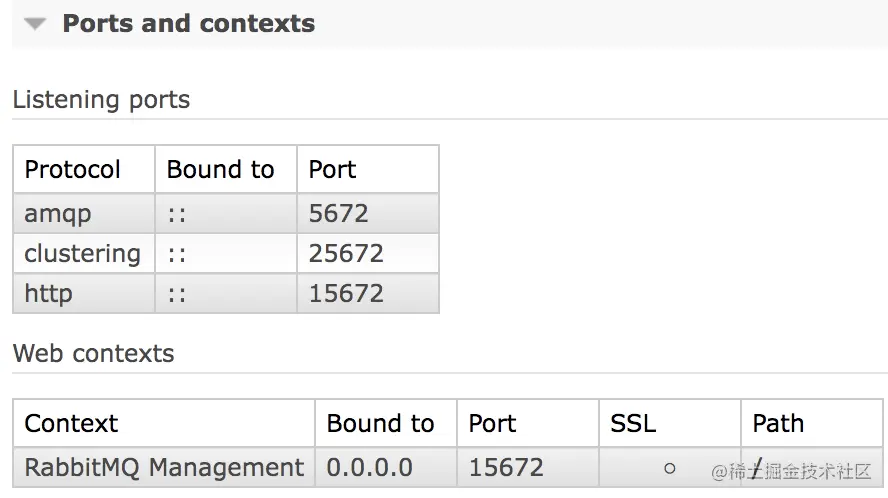Click the Protocol column header
The width and height of the screenshot is (888, 498).
pyautogui.click(x=72, y=169)
